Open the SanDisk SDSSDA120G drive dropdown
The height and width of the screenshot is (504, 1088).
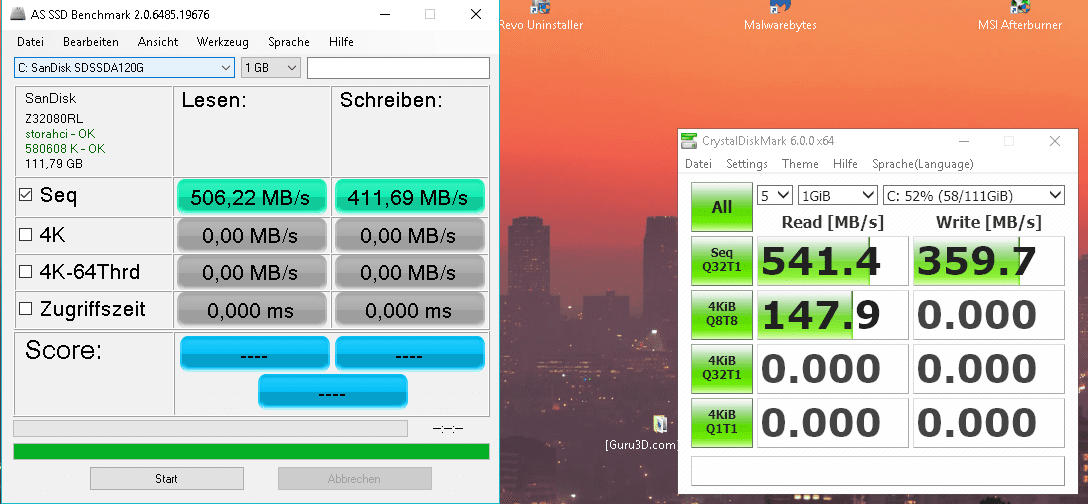[x=124, y=68]
